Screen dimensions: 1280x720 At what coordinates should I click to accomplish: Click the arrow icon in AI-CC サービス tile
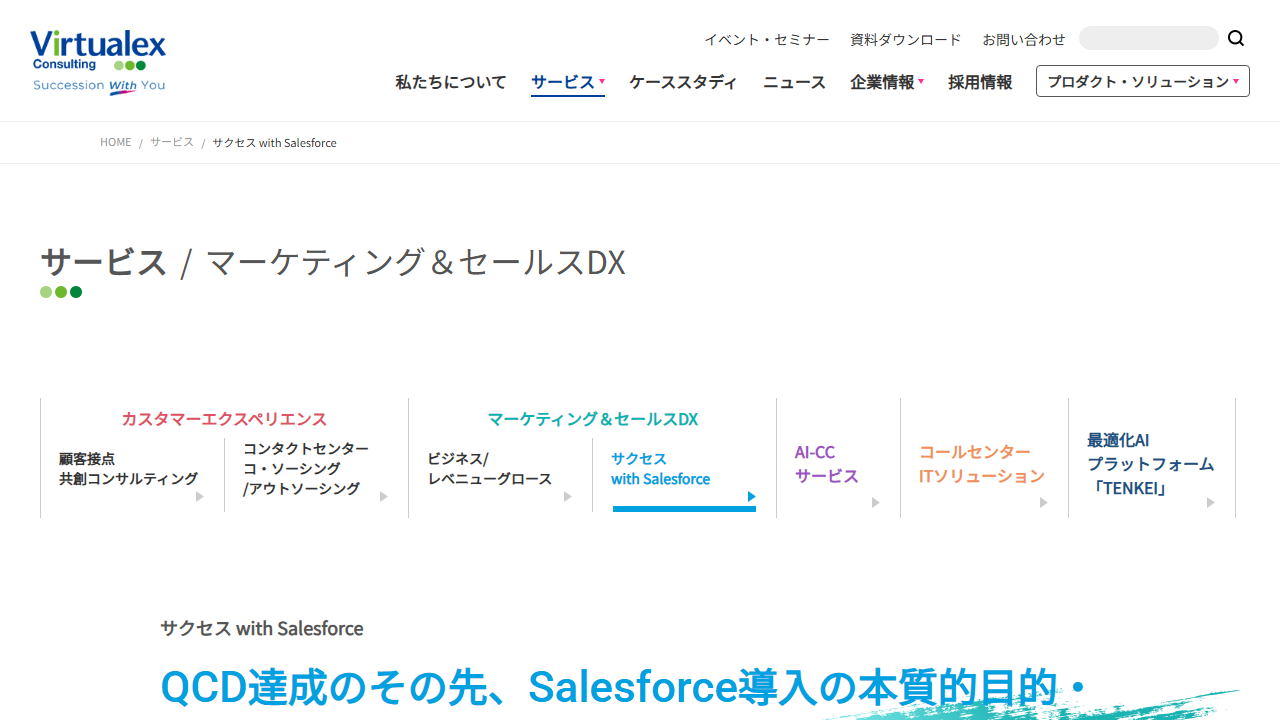875,502
